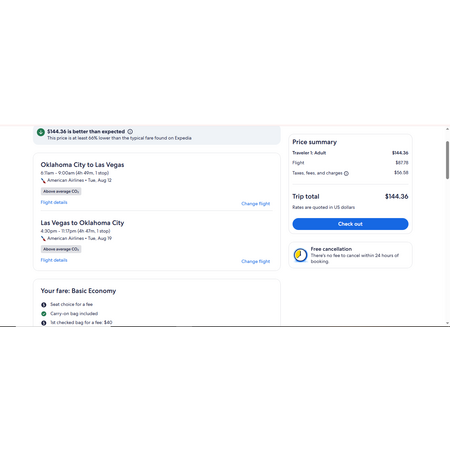Click the vertical scrollbar thumb
450x450 pixels.
(447, 160)
